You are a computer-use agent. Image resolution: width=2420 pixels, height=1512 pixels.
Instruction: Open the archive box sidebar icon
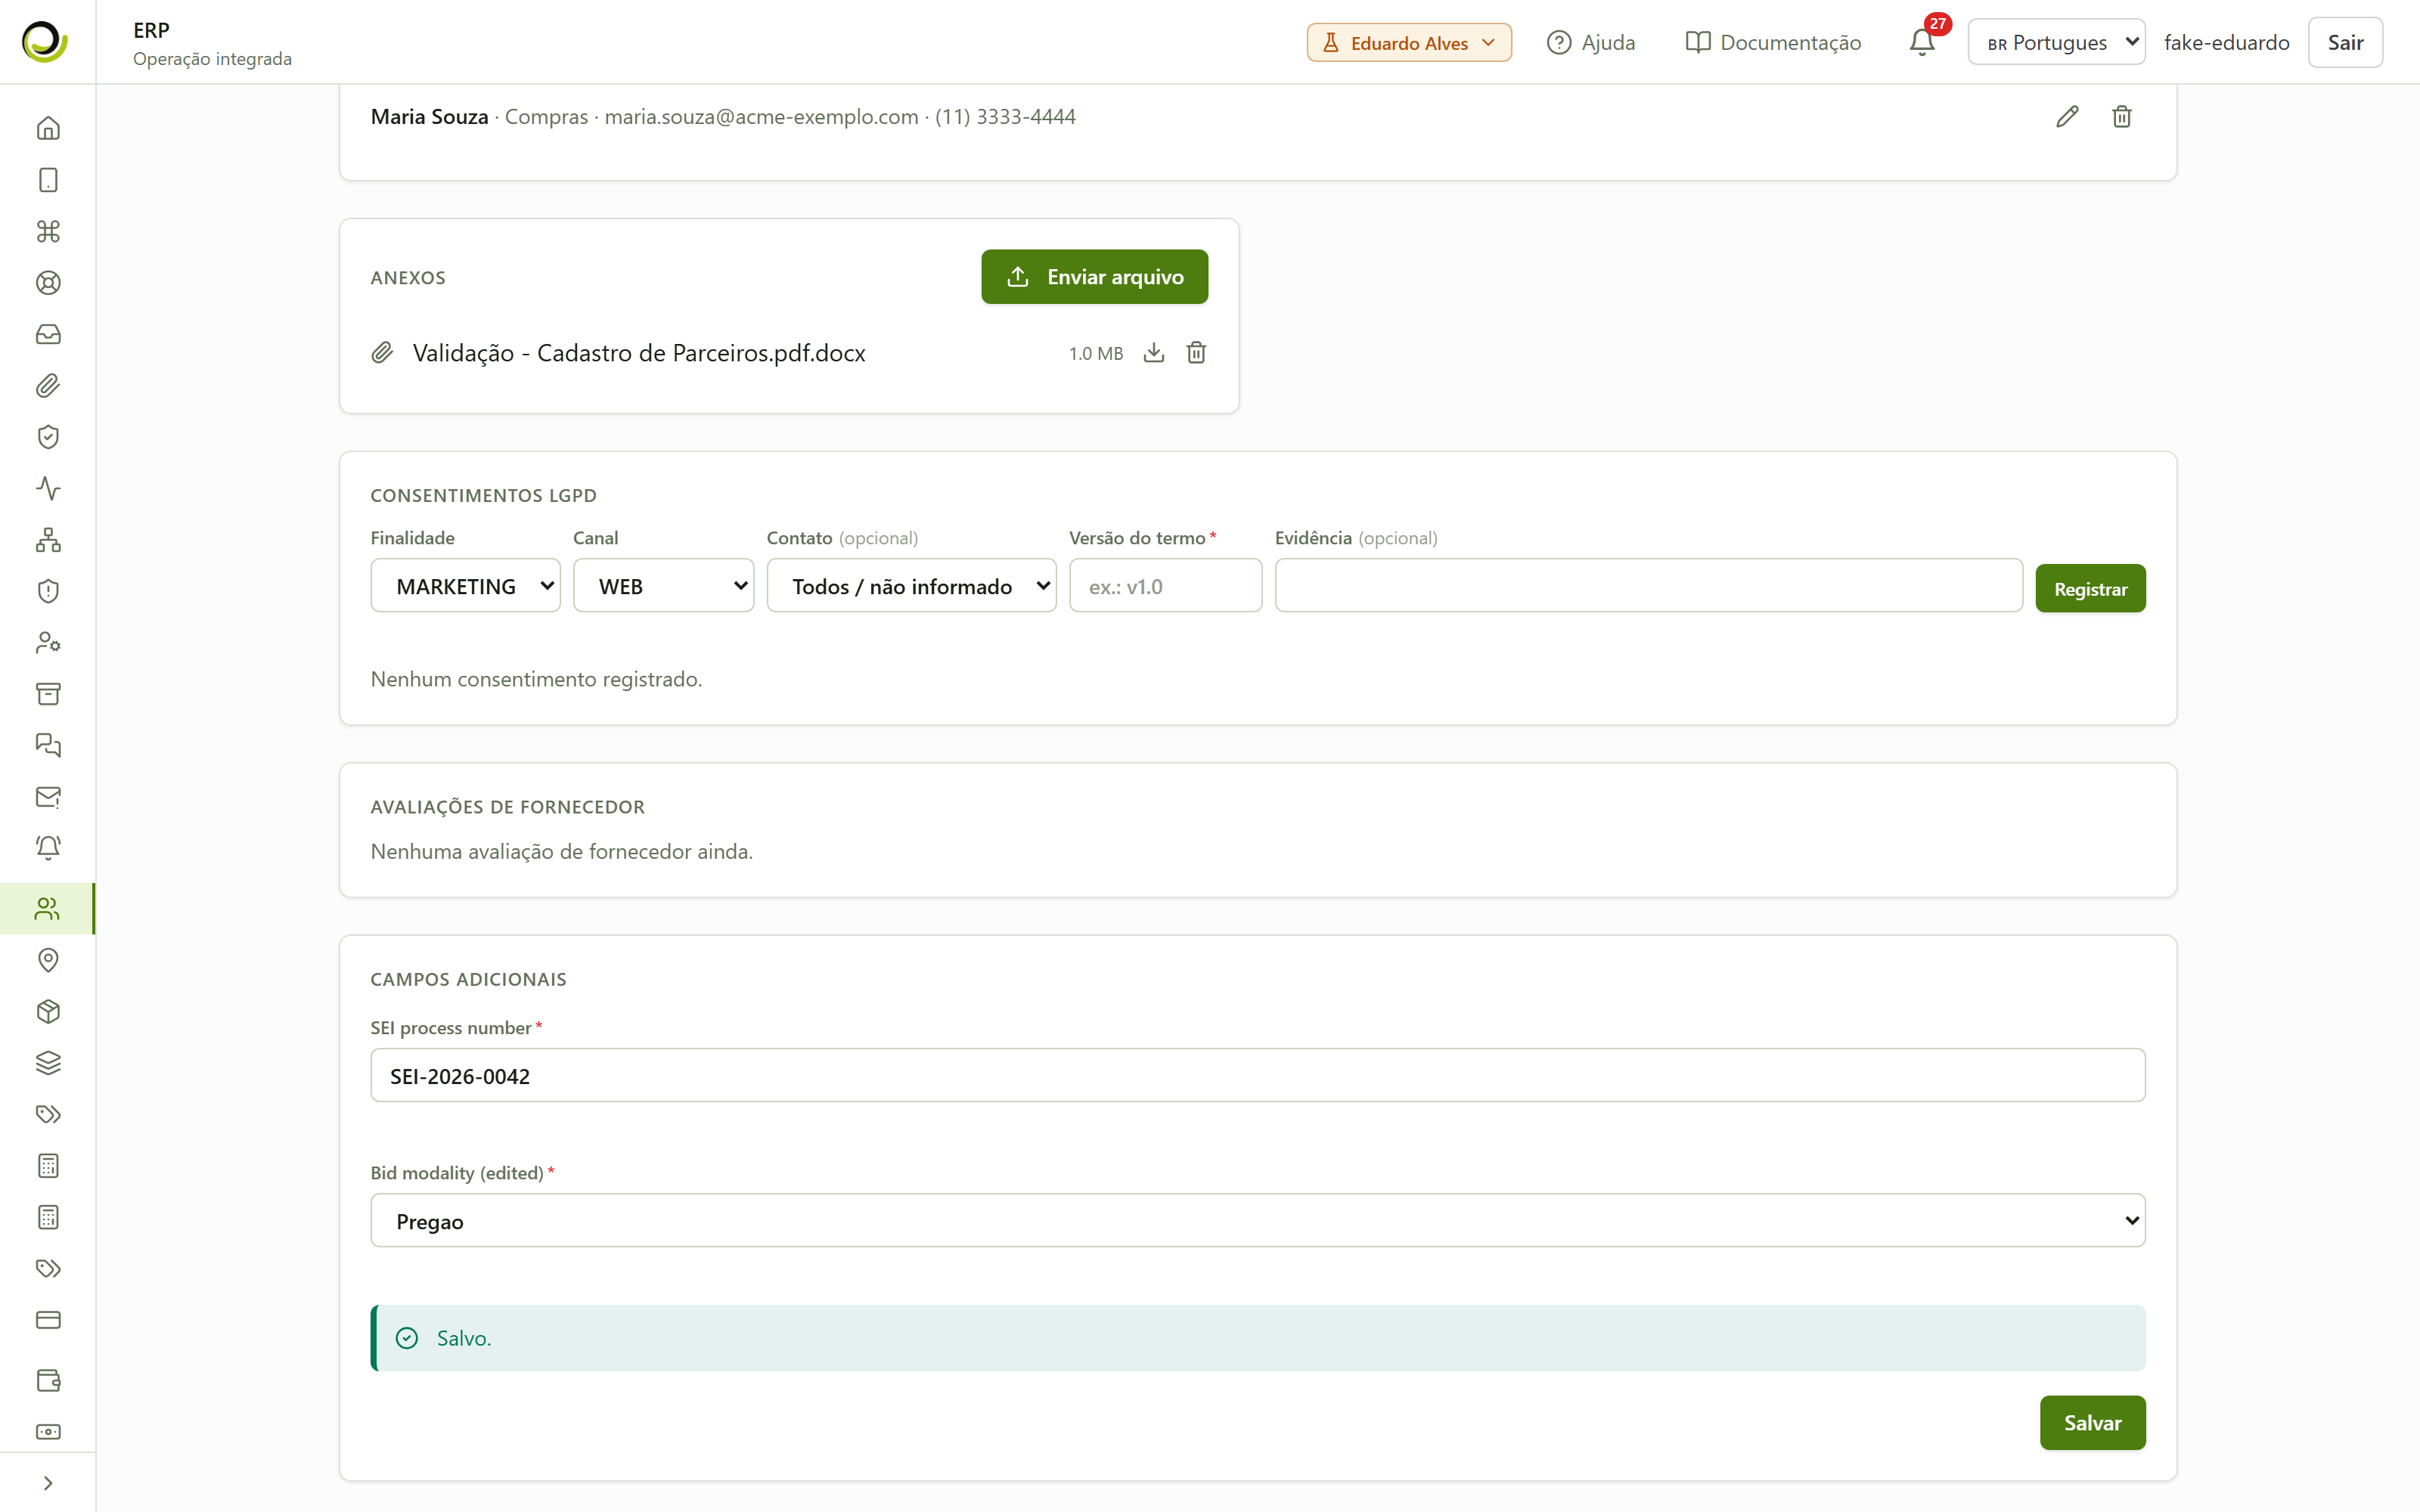48,694
